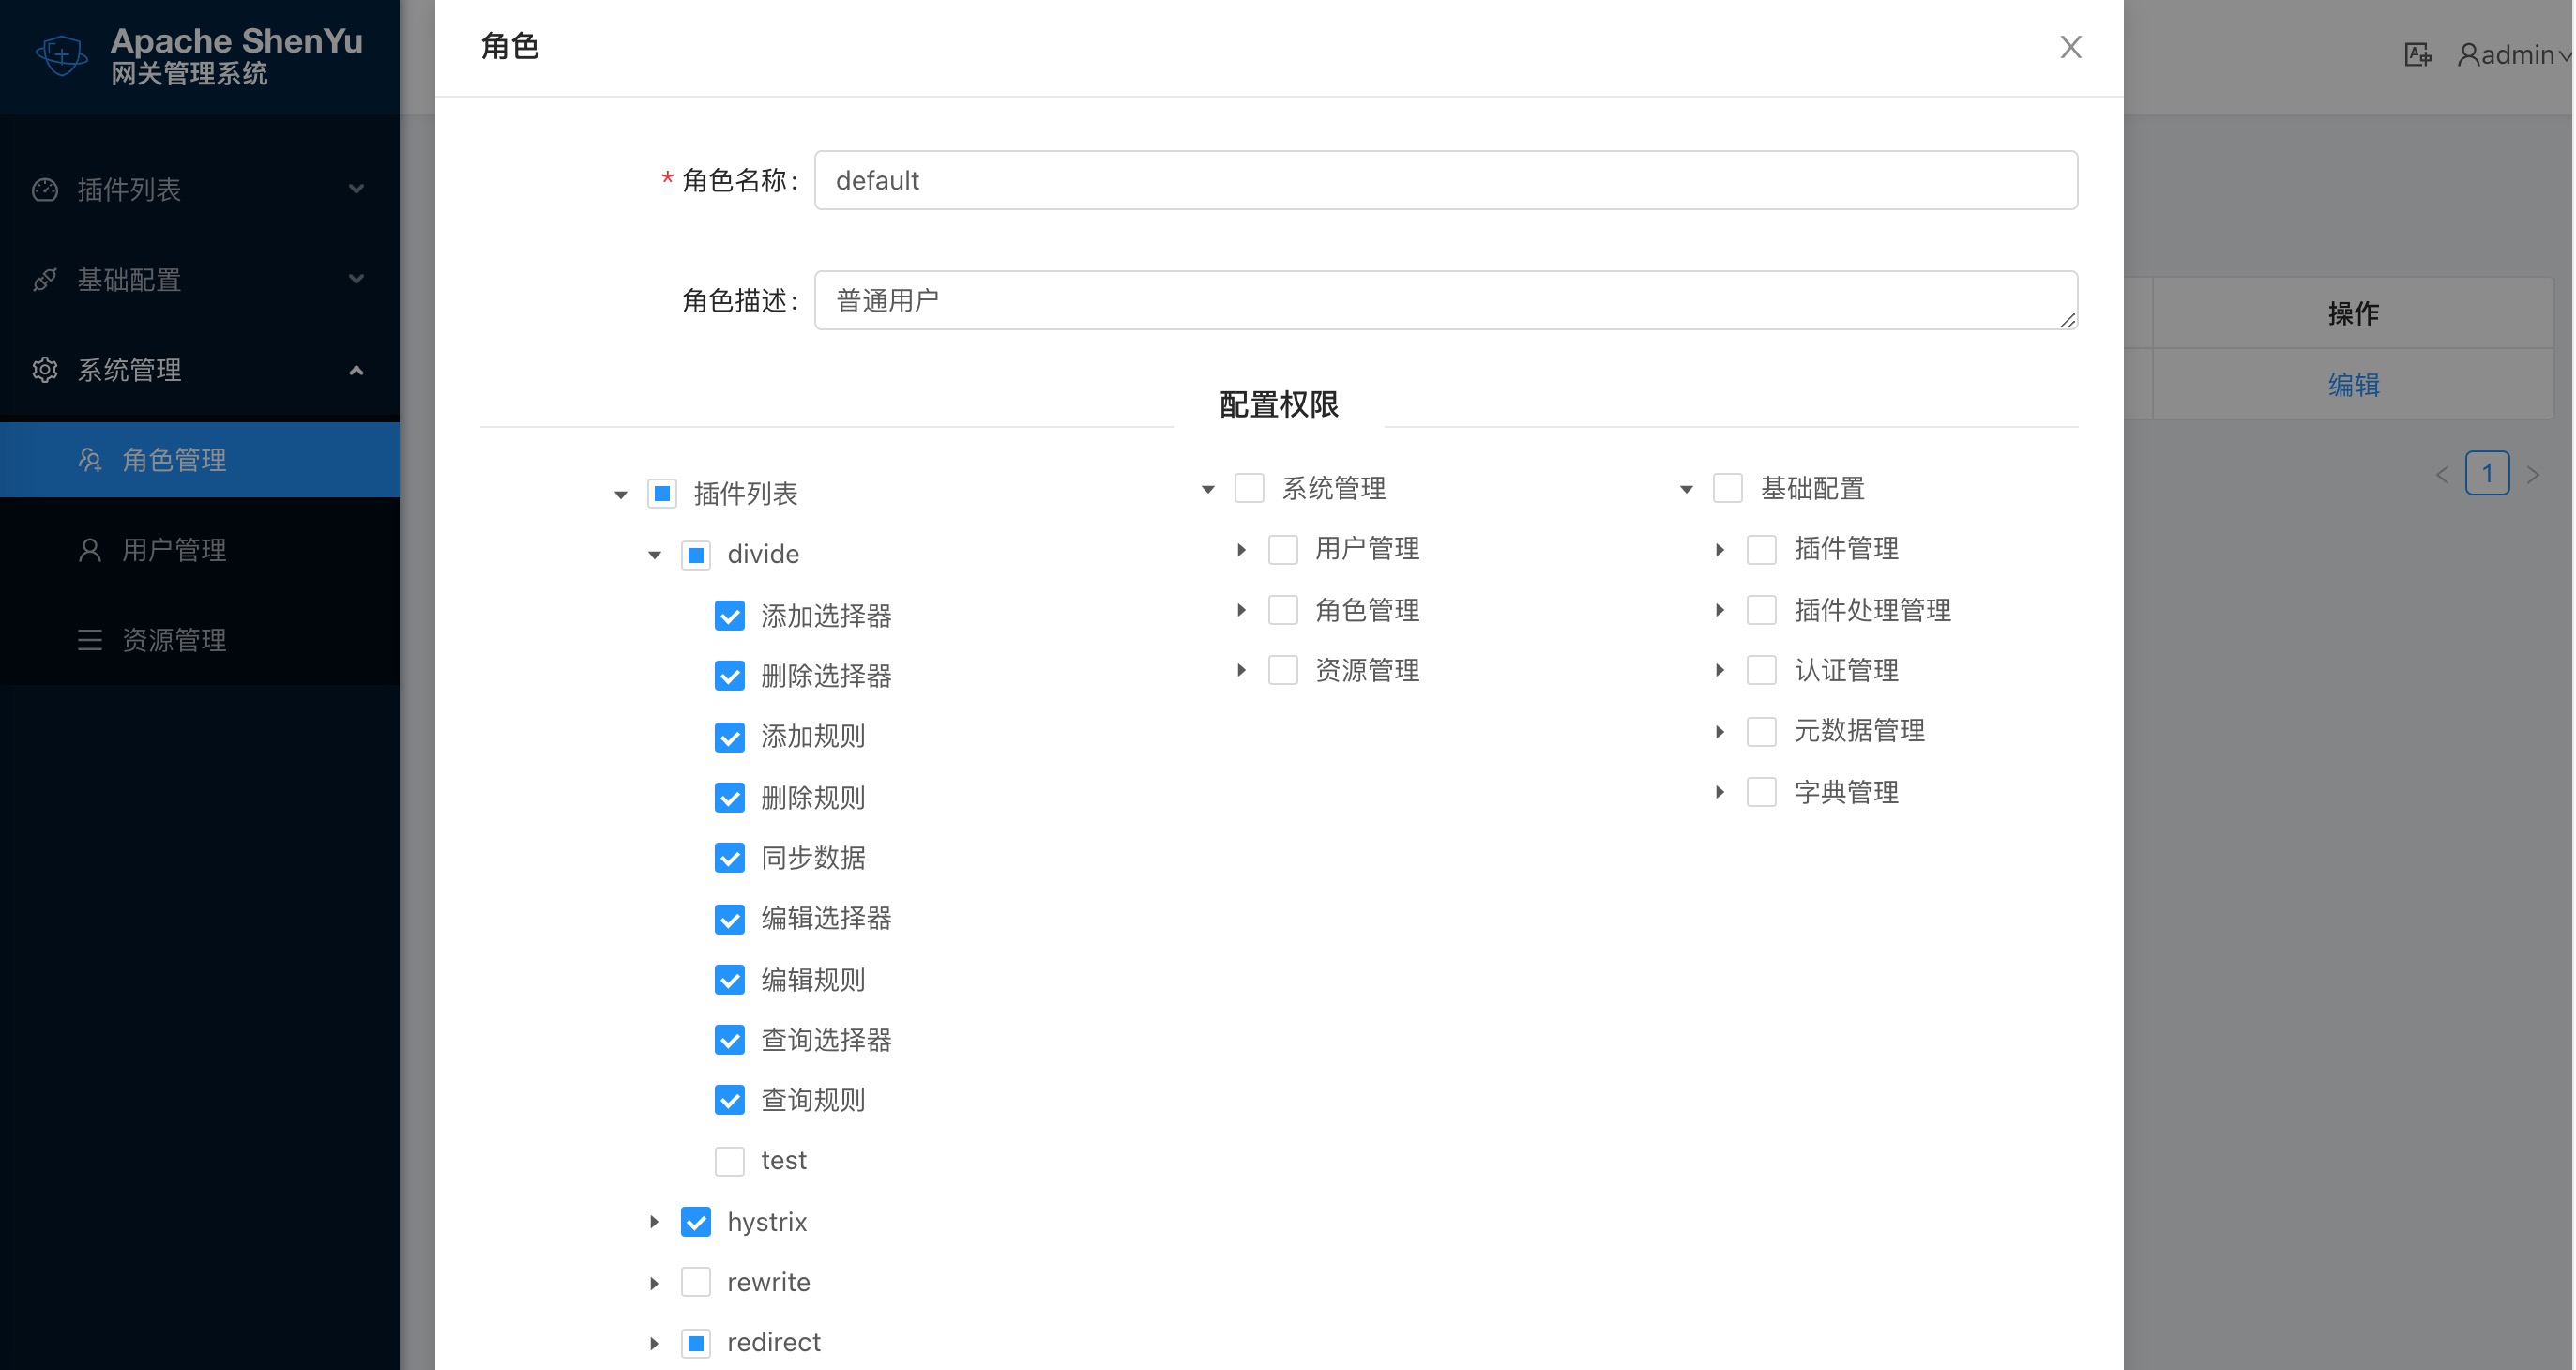The height and width of the screenshot is (1370, 2576).
Task: Click the 资源管理 list icon in sidebar
Action: [x=90, y=640]
